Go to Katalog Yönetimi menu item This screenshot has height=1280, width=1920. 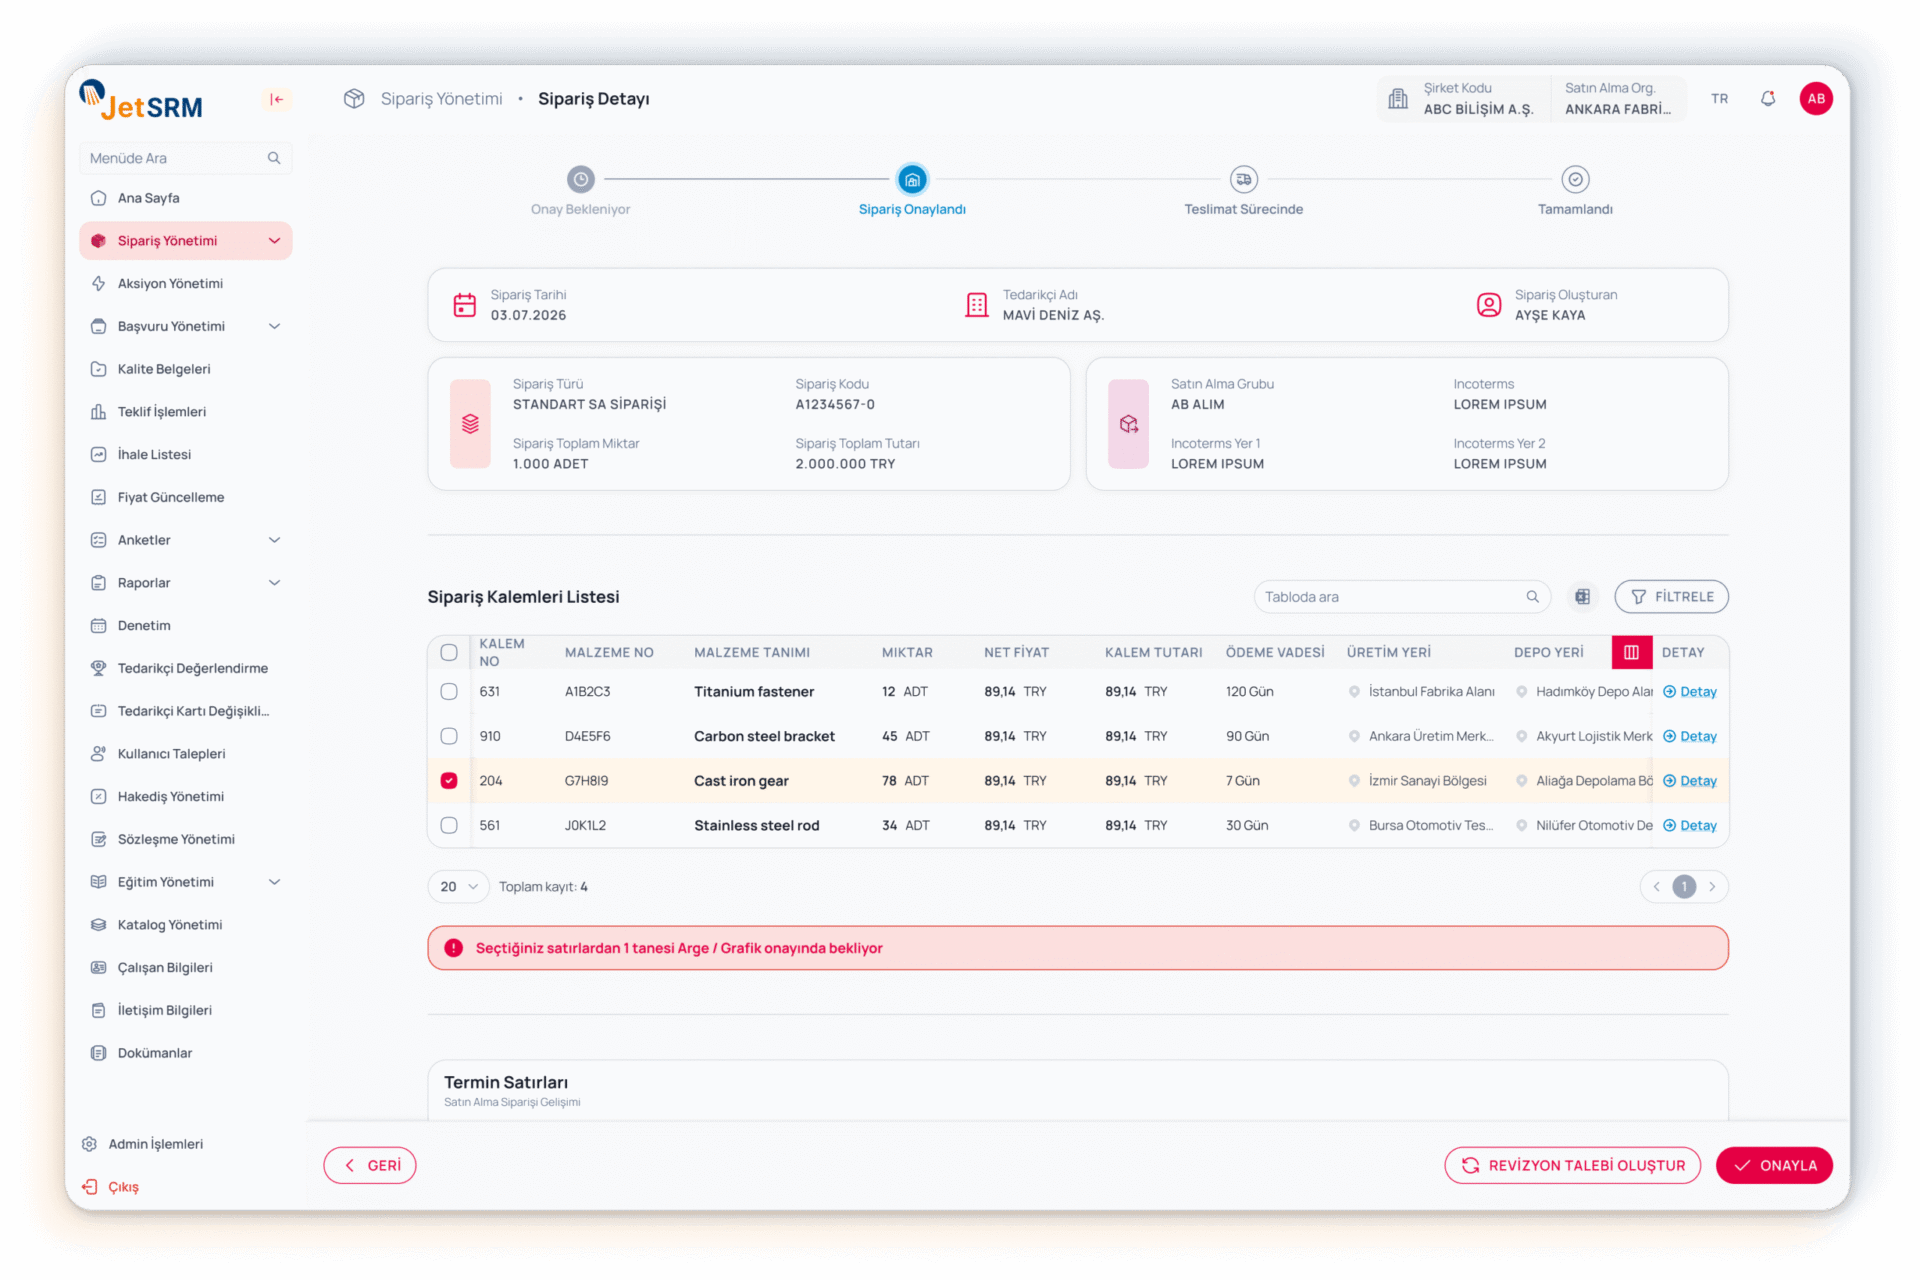[x=170, y=925]
